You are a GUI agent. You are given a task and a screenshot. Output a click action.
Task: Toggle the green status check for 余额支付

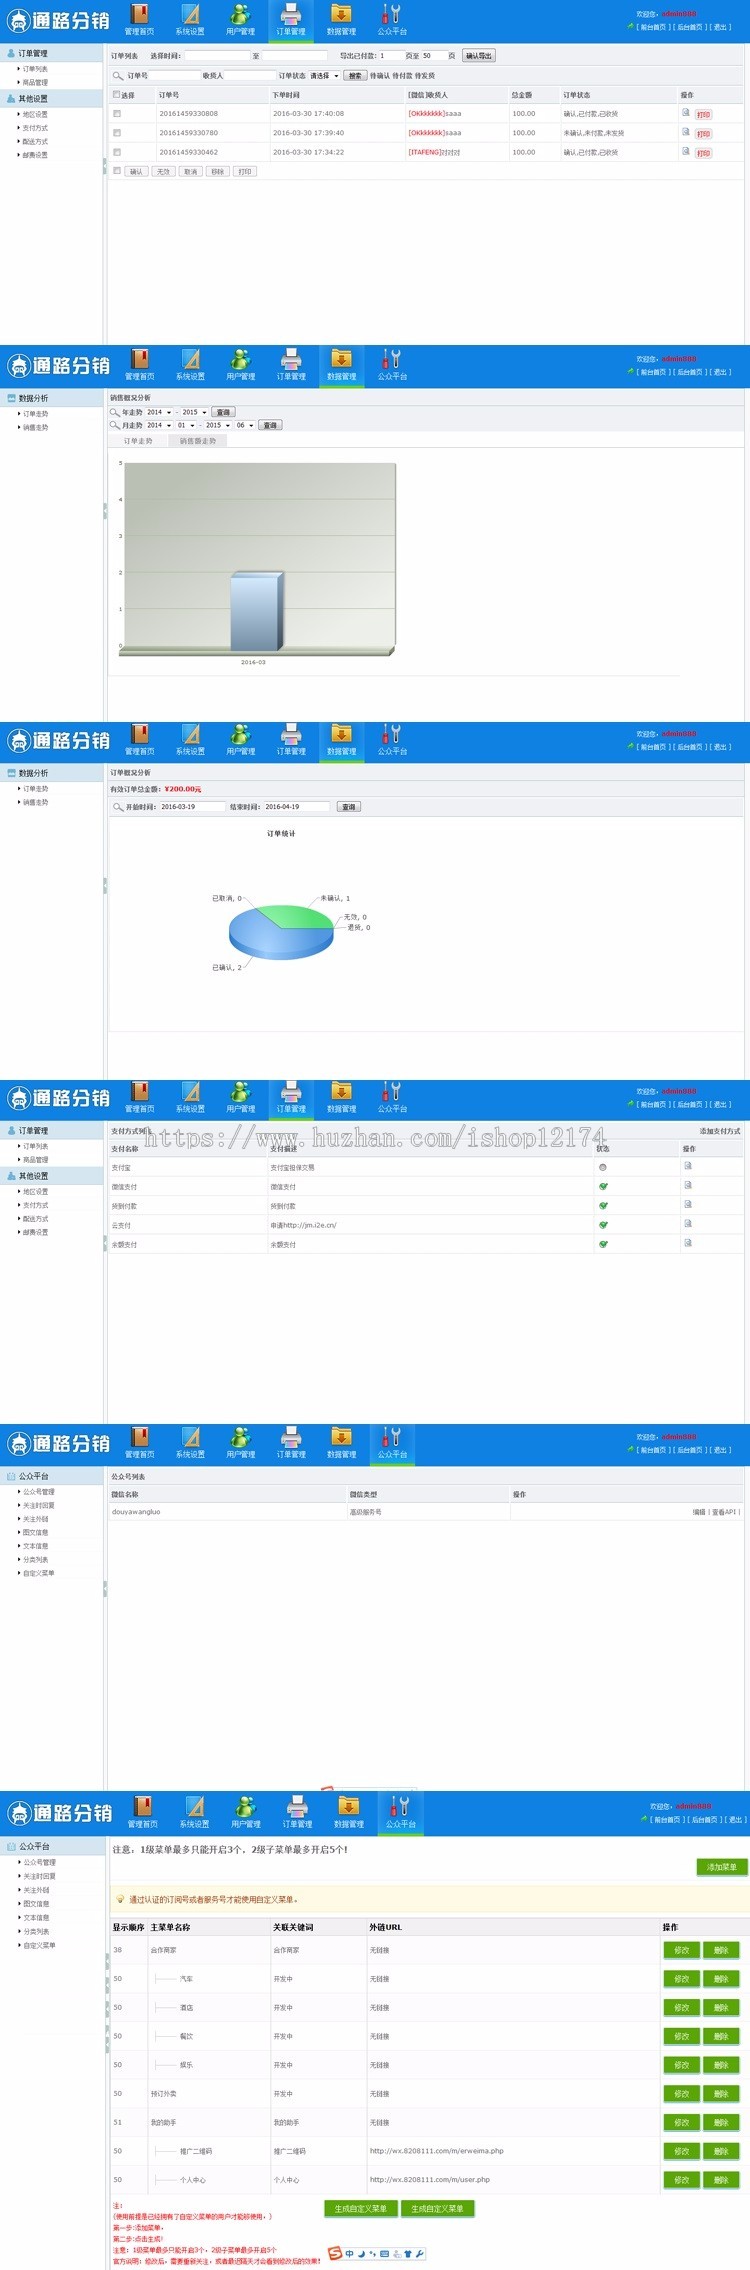point(603,1244)
